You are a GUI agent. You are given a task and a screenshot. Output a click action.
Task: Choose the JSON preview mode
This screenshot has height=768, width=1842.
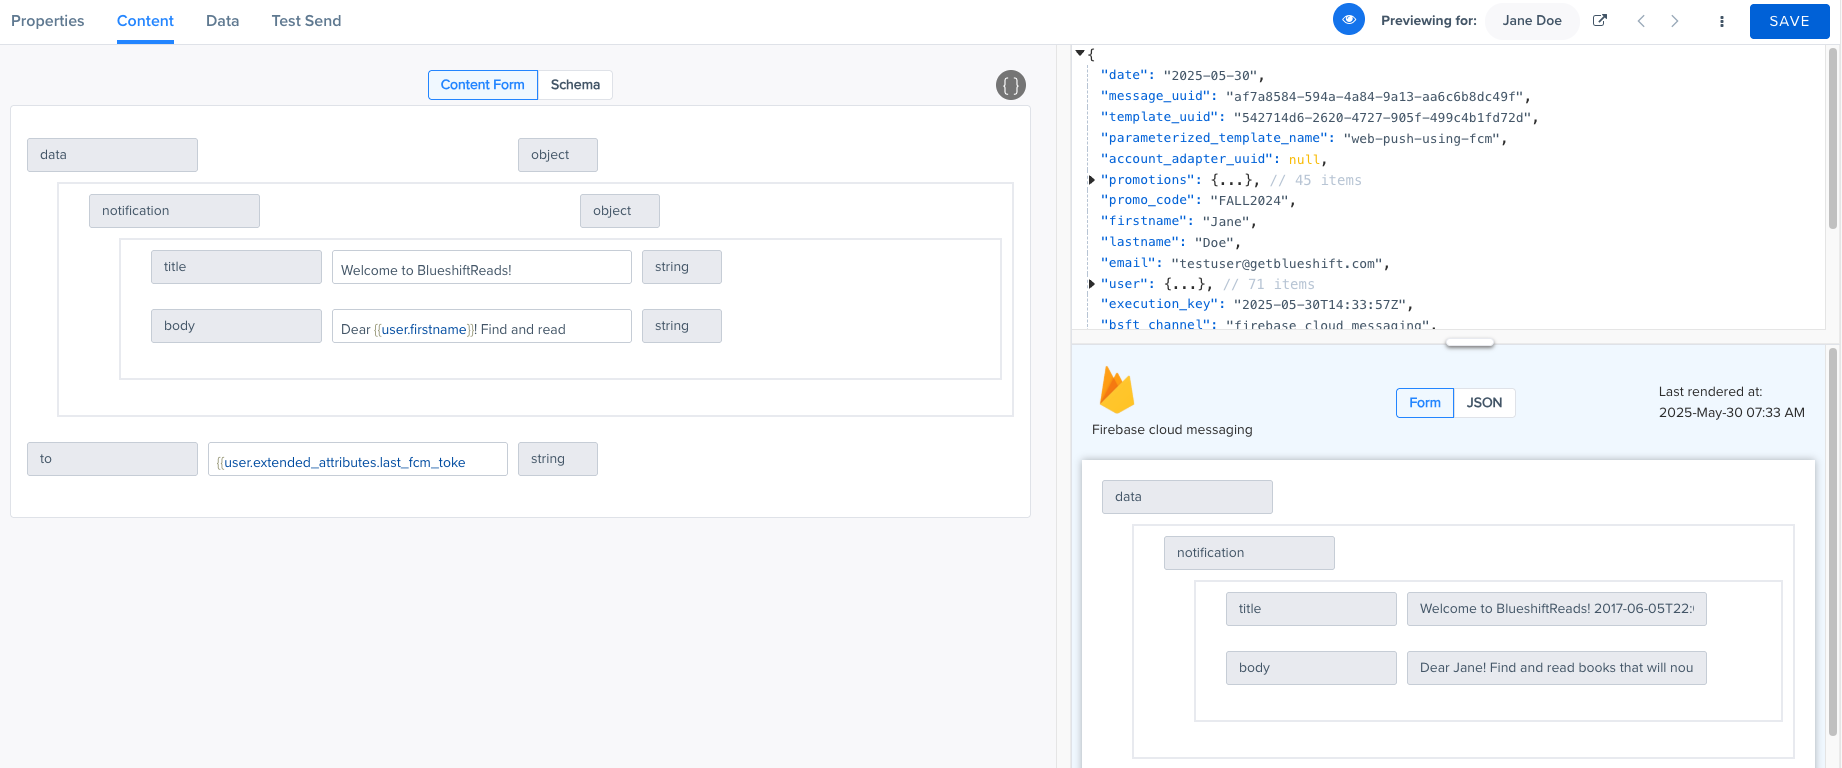[1484, 403]
